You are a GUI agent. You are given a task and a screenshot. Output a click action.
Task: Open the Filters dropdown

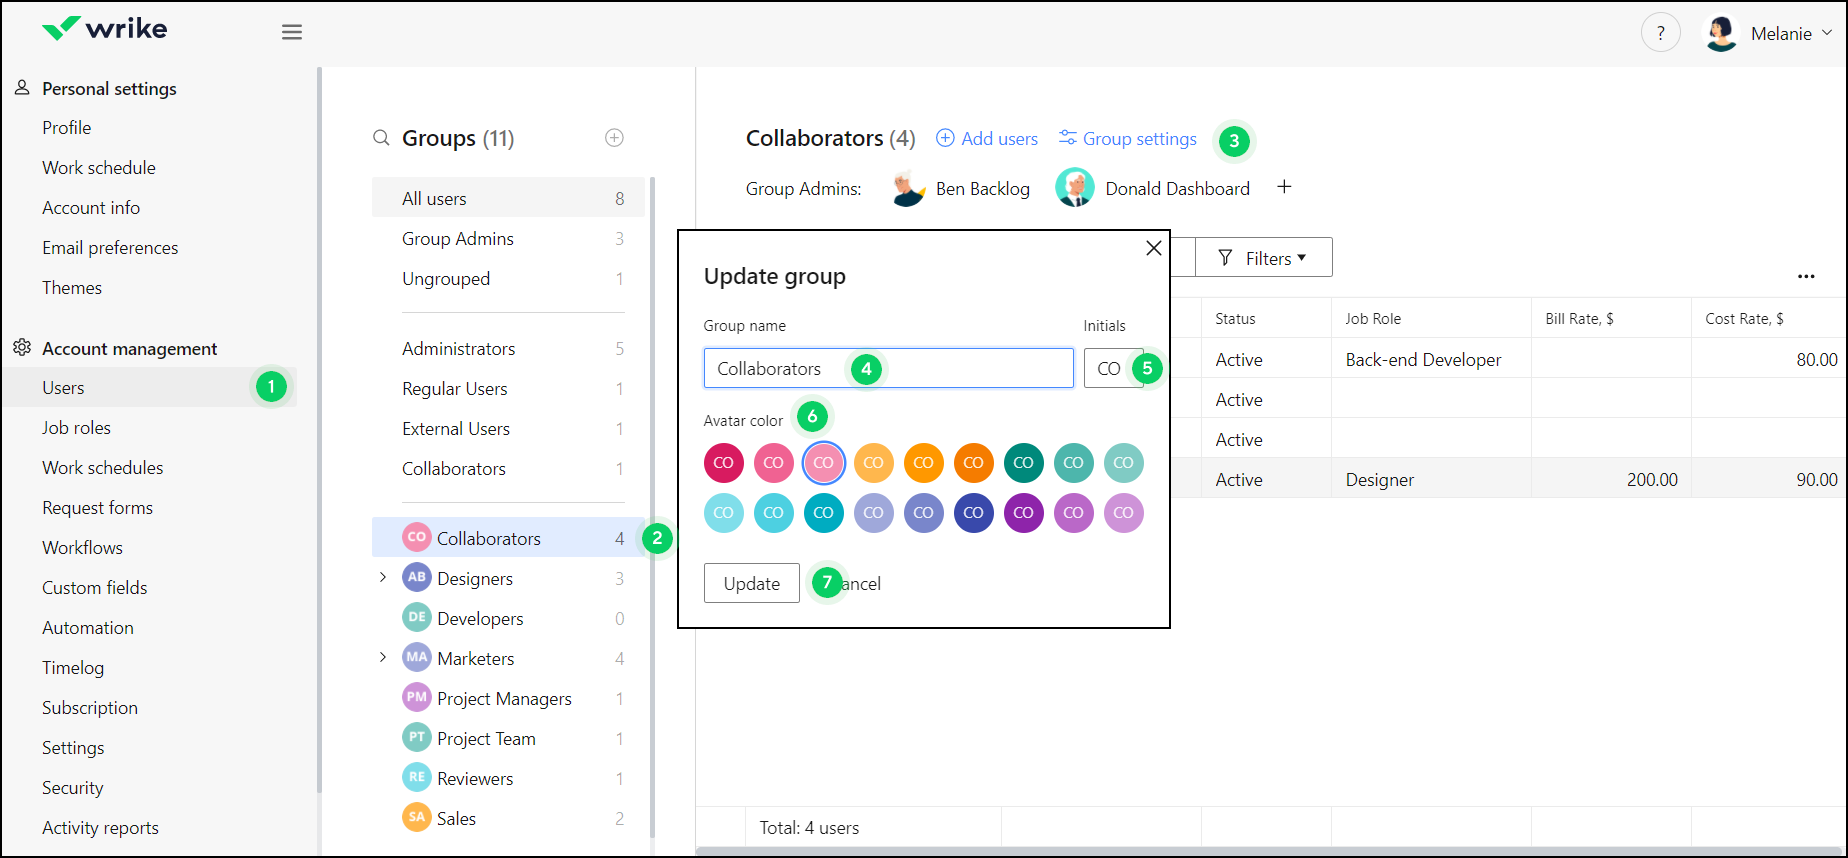[1263, 258]
